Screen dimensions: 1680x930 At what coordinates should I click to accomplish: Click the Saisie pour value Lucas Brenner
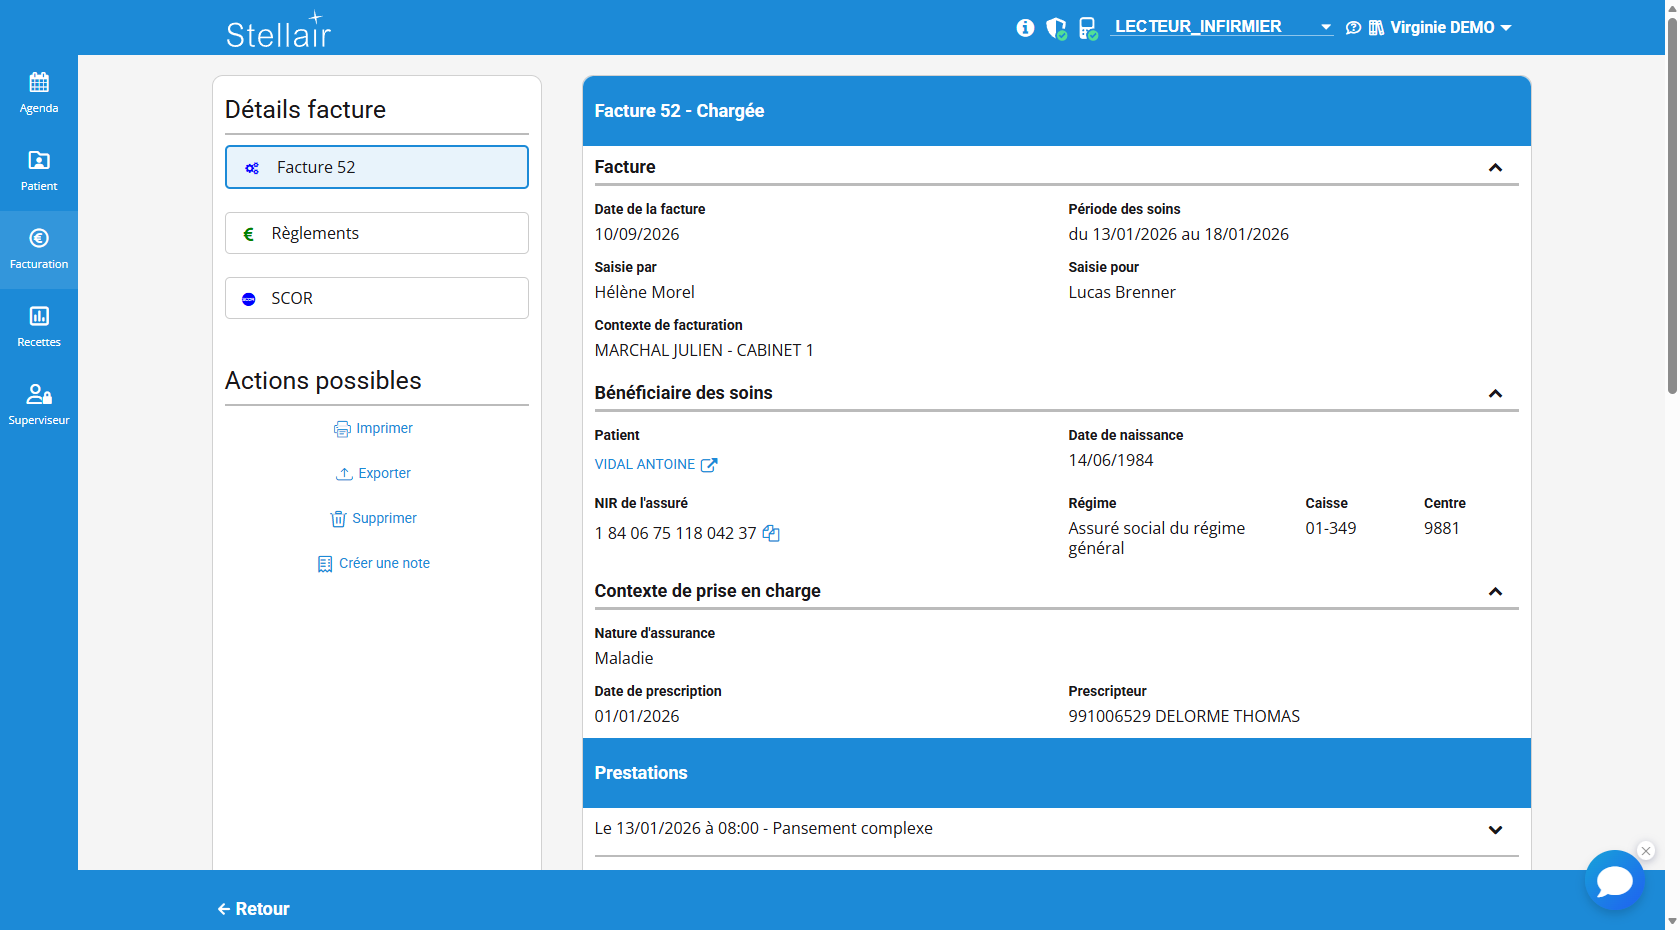pyautogui.click(x=1121, y=292)
